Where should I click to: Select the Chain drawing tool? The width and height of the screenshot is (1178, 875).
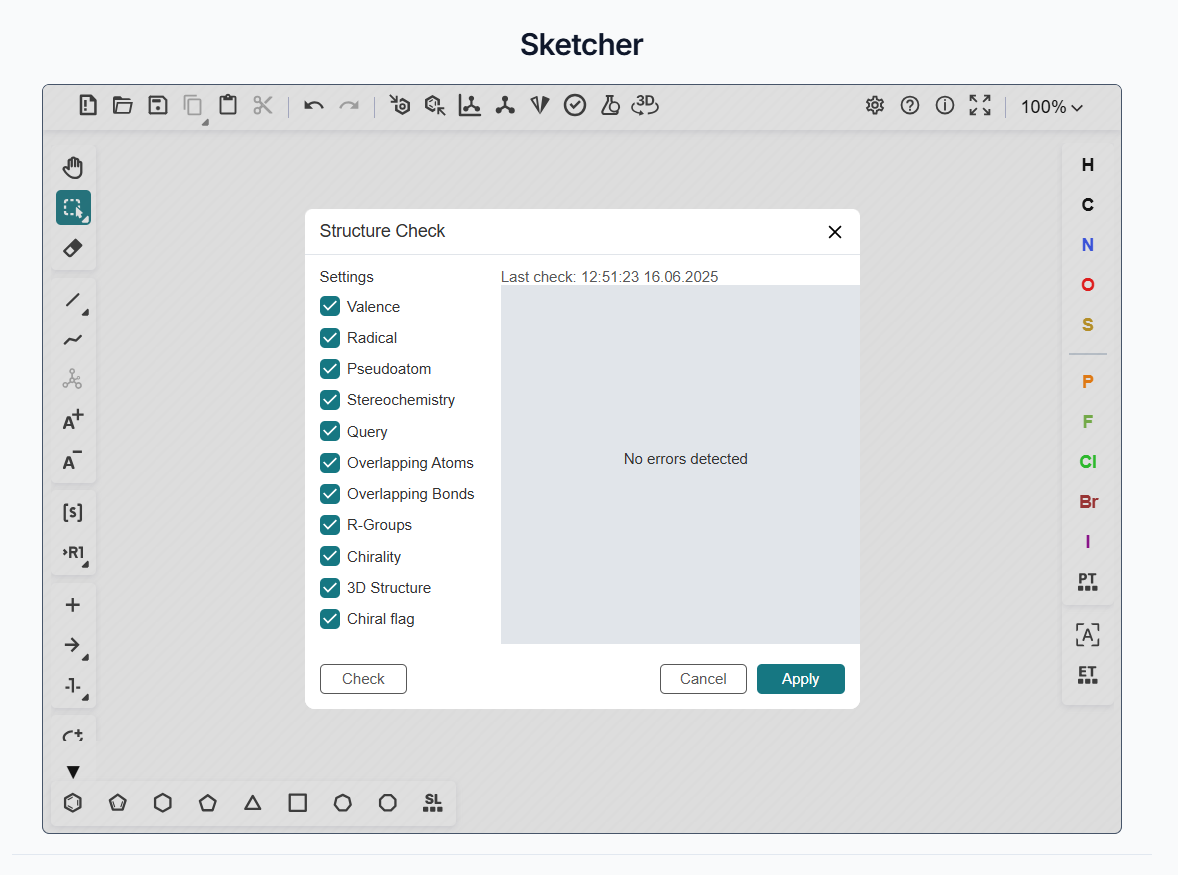coord(72,340)
